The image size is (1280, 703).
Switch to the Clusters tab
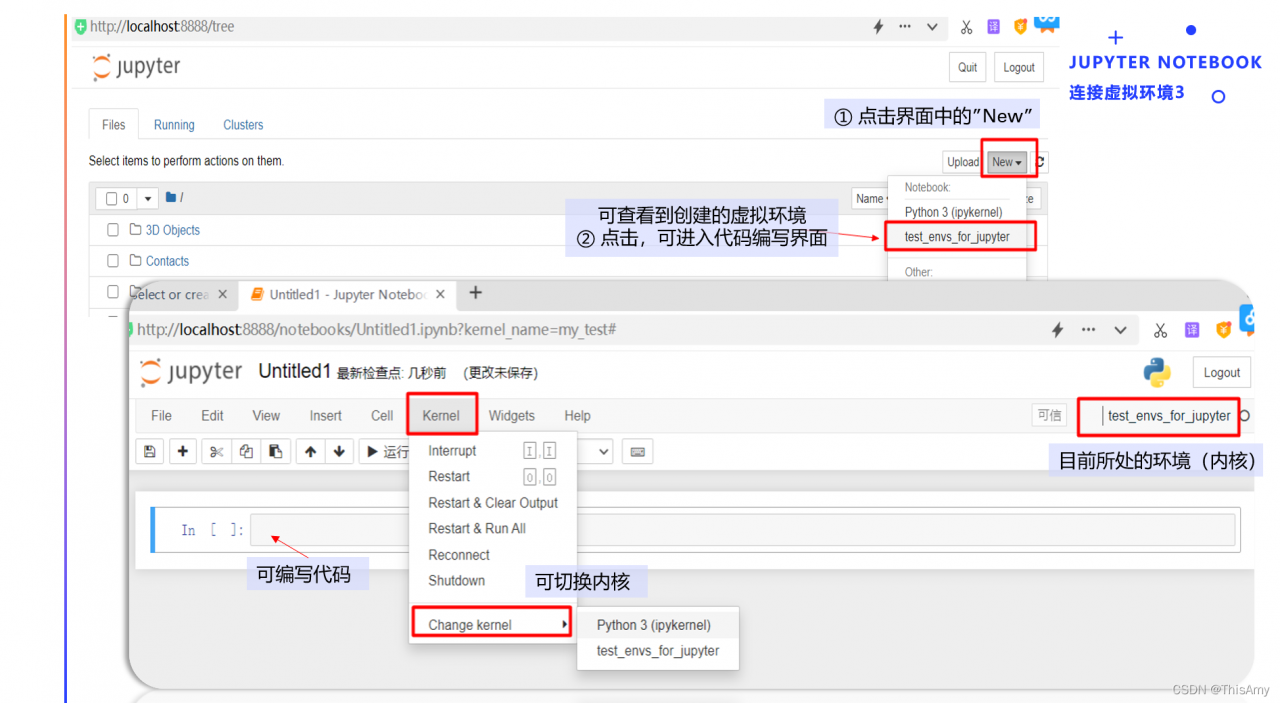coord(243,125)
